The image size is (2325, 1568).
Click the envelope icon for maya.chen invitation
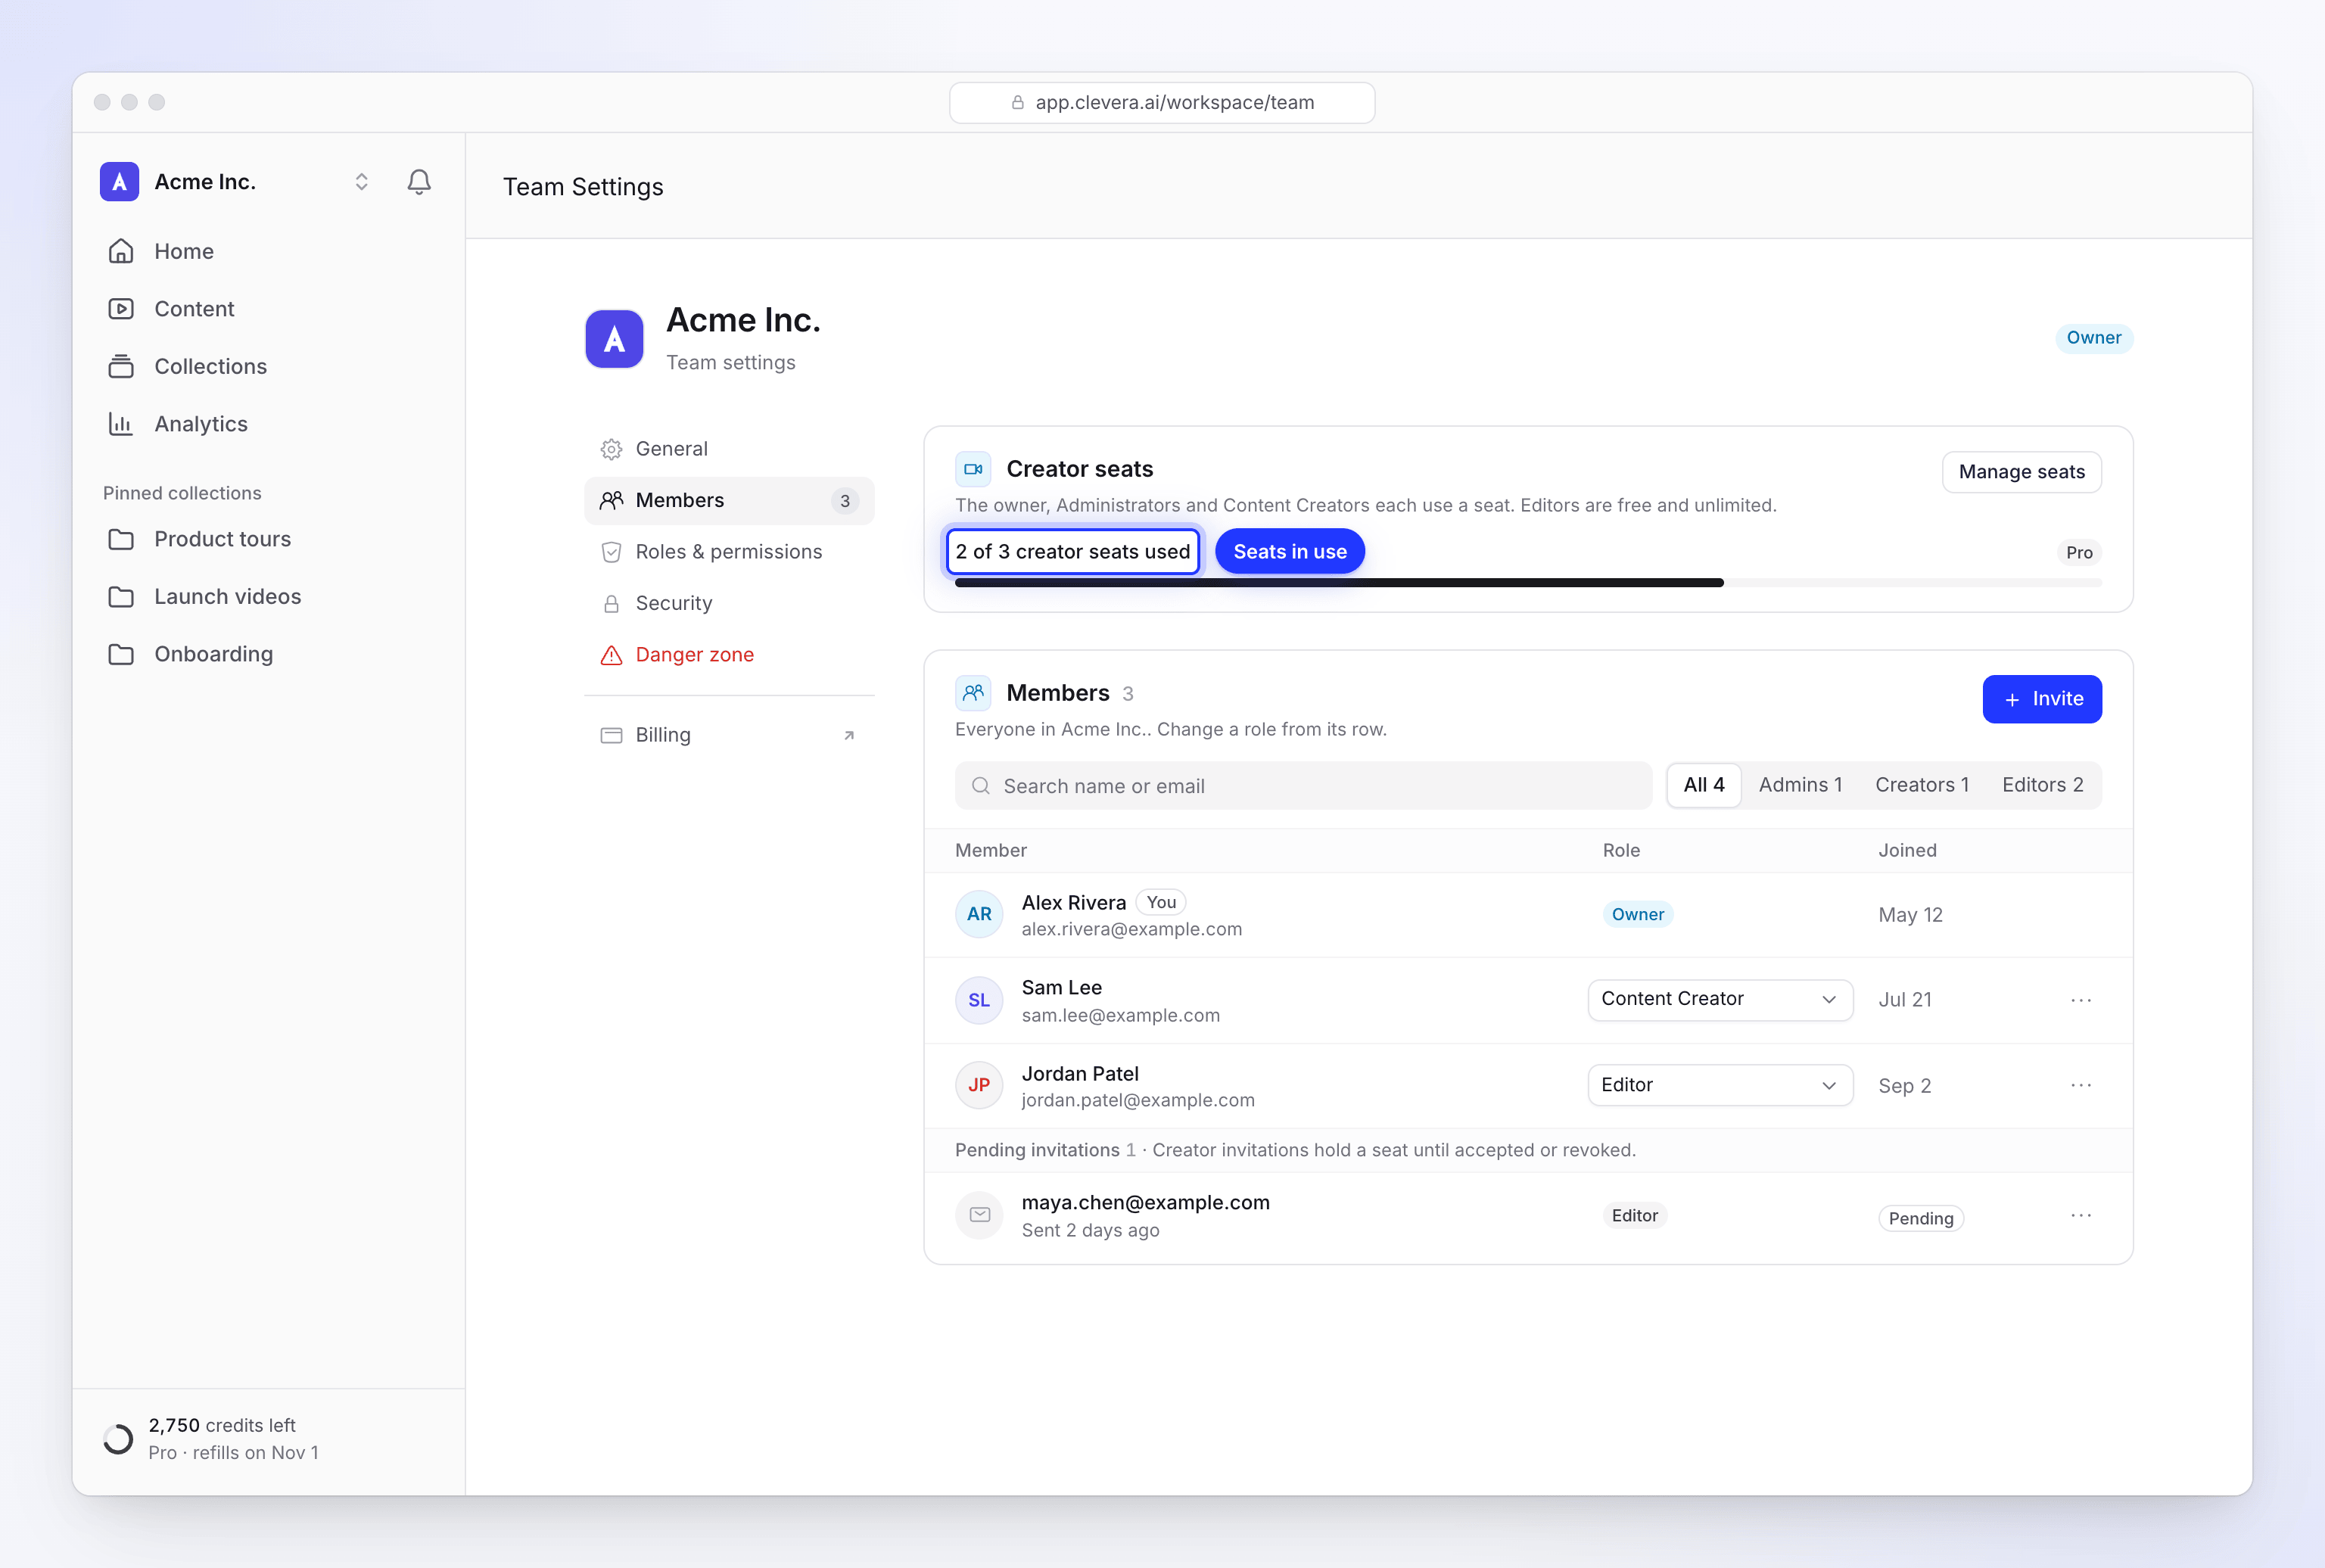(978, 1216)
